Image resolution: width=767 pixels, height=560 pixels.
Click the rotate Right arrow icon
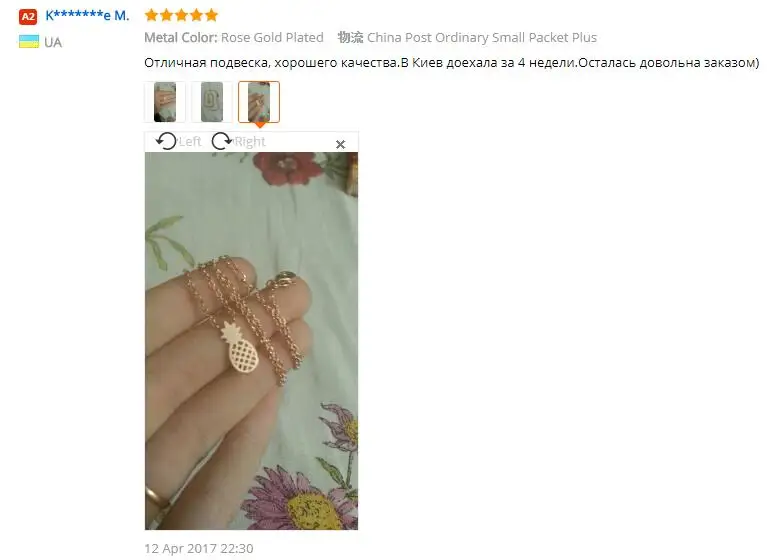point(222,141)
